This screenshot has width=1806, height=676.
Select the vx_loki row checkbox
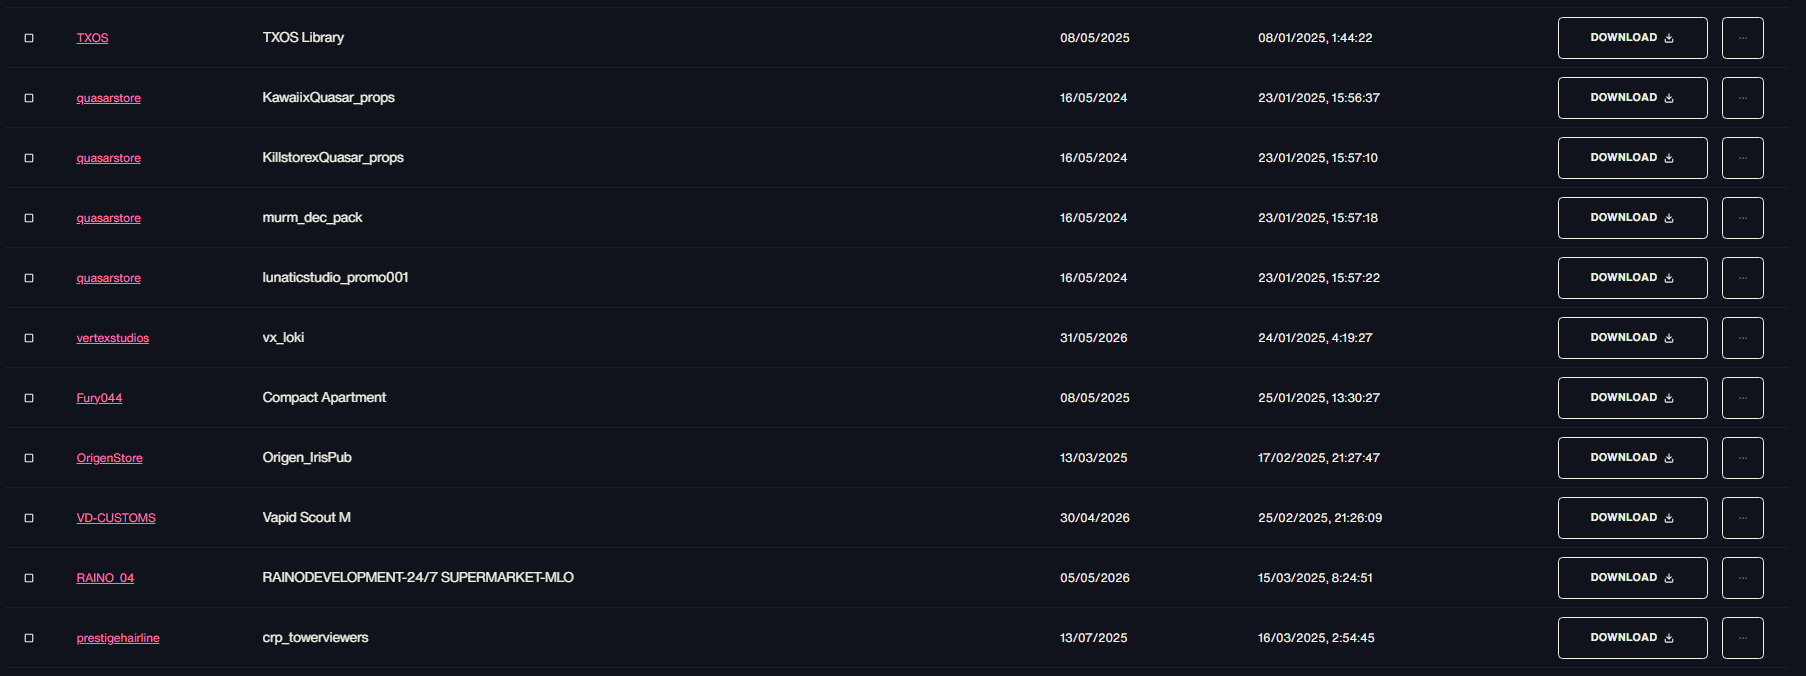click(x=29, y=338)
